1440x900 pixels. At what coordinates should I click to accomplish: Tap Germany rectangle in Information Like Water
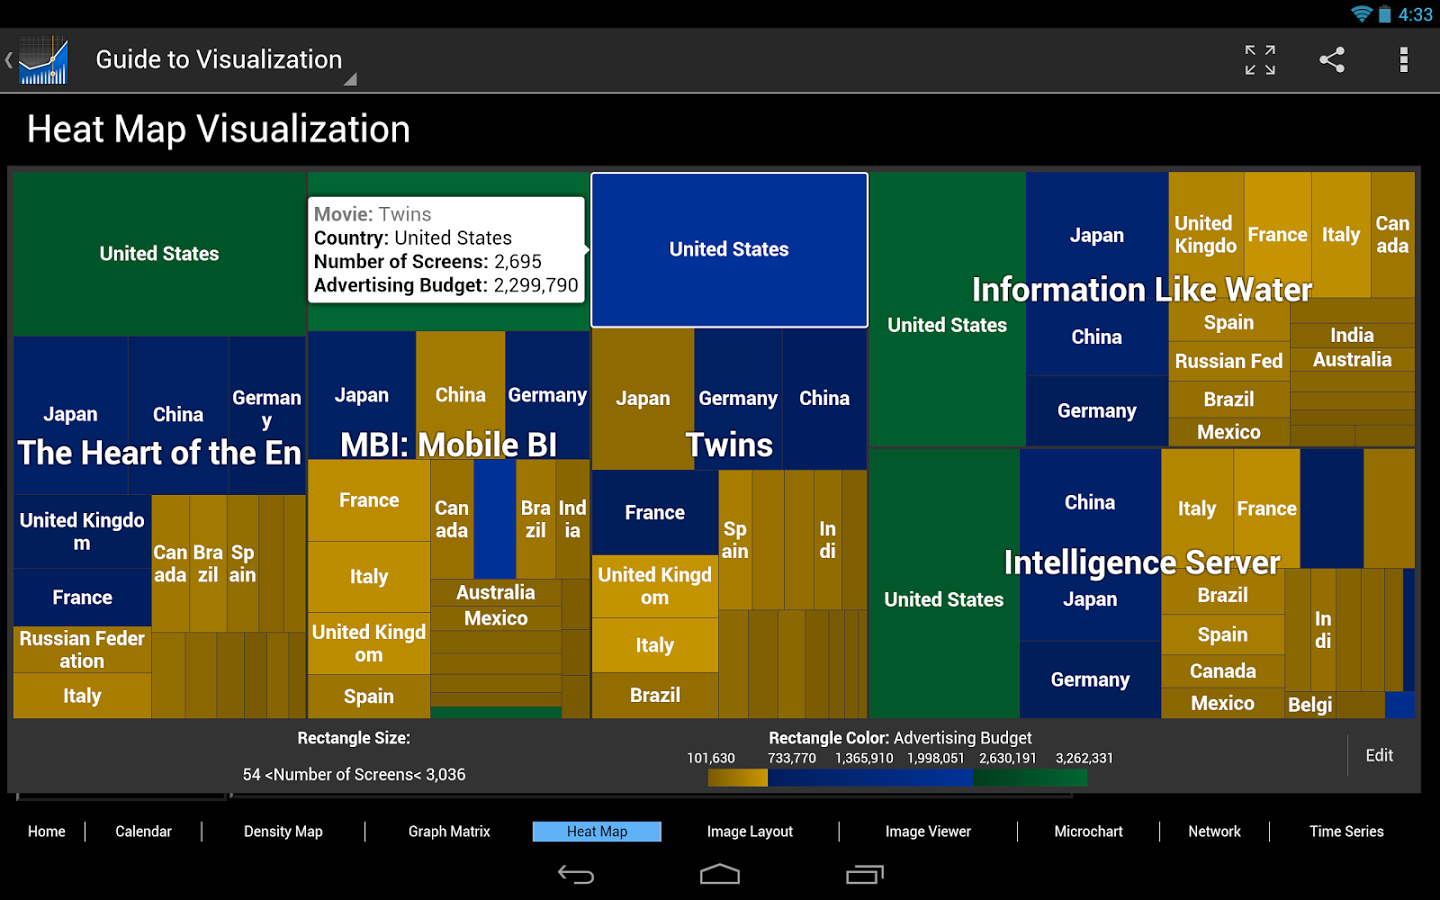[x=1097, y=411]
